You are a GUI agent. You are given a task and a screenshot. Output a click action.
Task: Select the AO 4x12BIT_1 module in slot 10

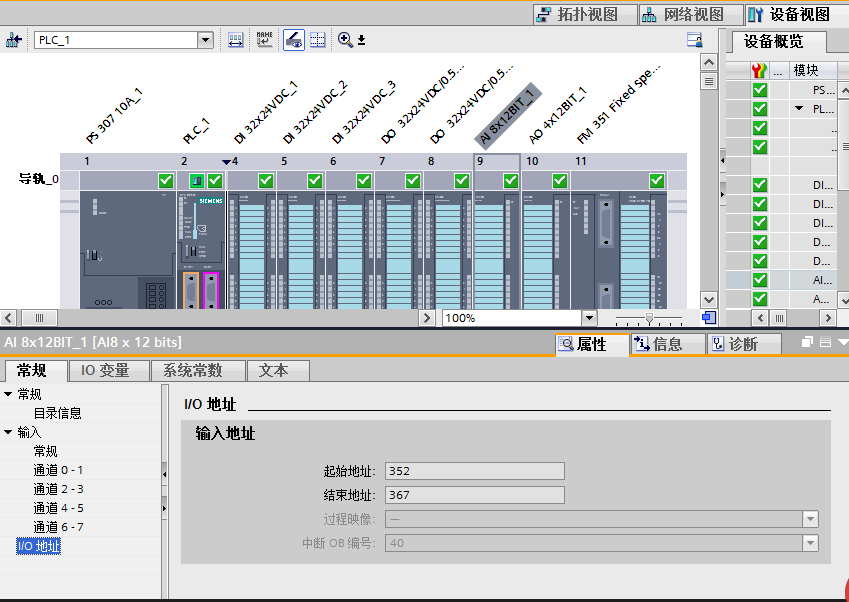click(546, 249)
